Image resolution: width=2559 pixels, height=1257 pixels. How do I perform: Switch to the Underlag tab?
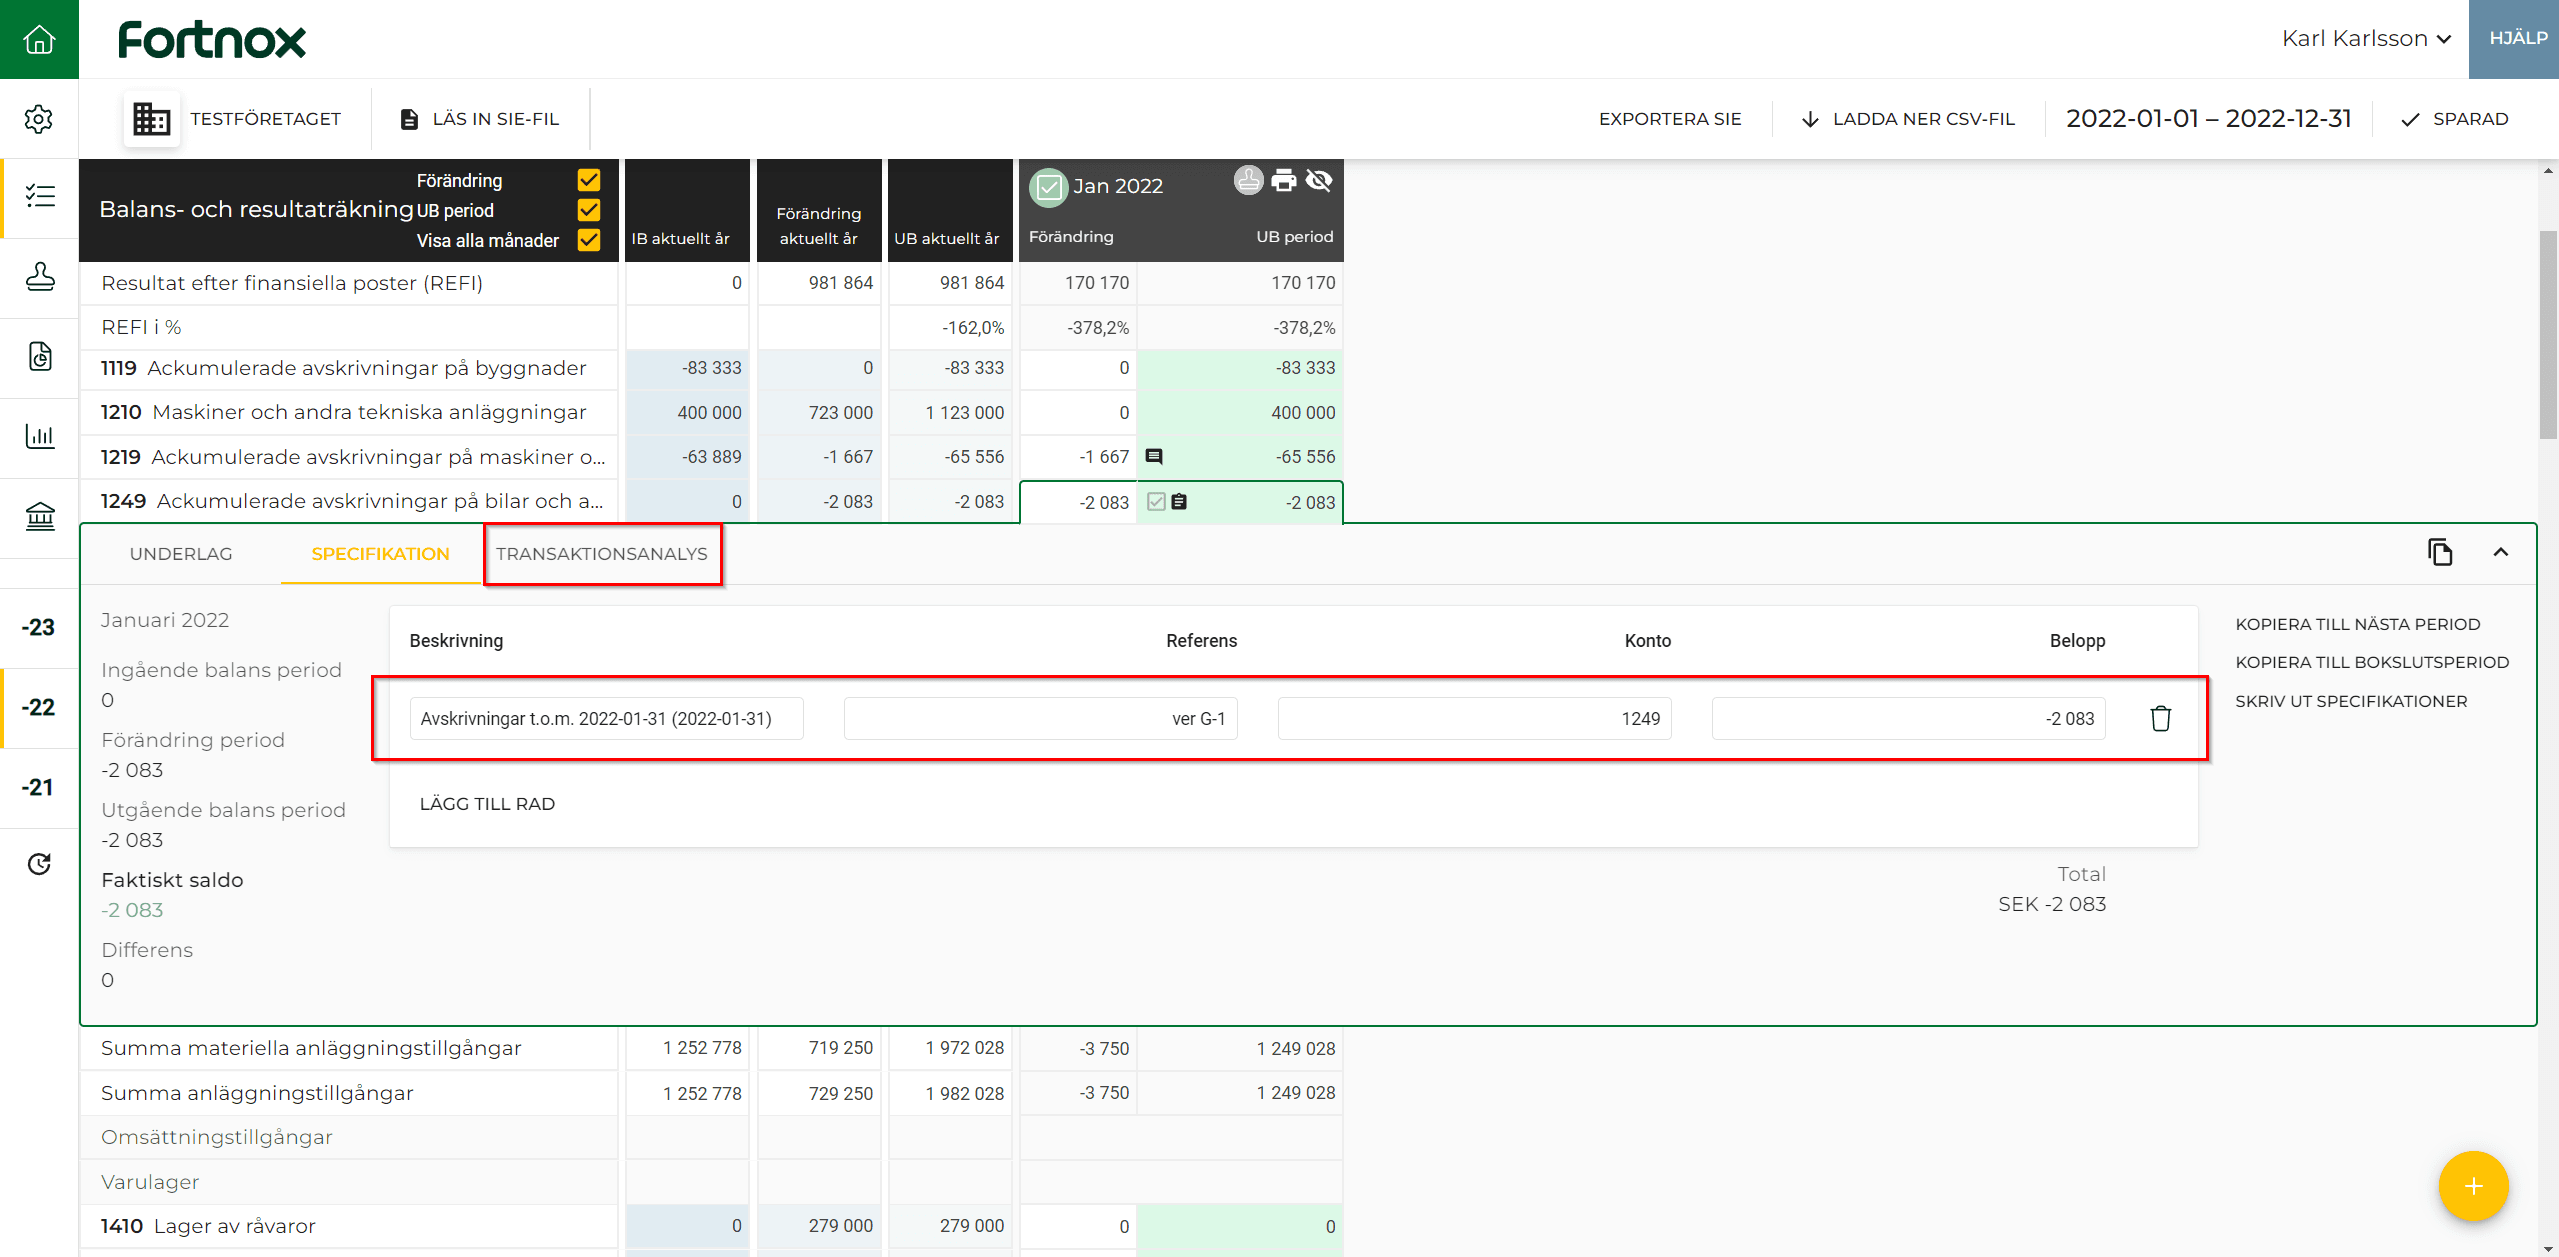pyautogui.click(x=181, y=554)
